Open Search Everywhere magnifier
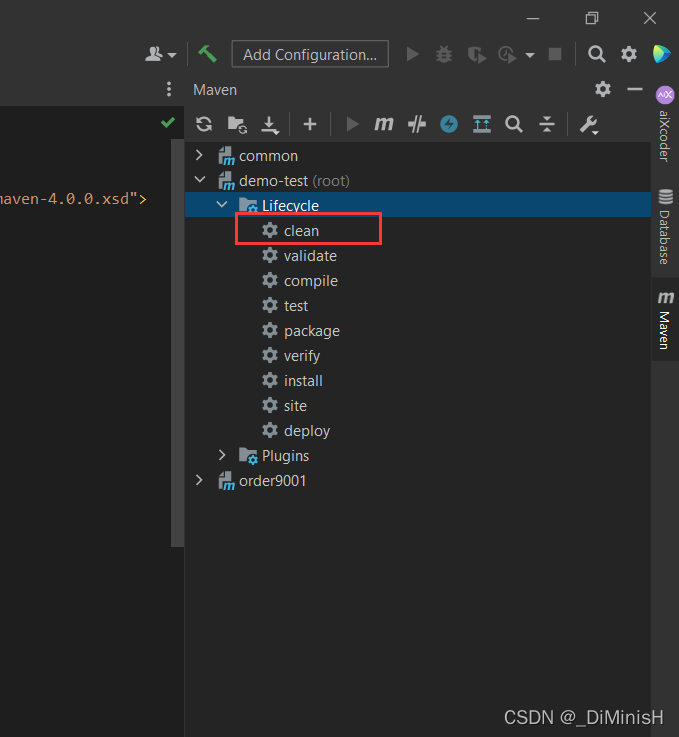Image resolution: width=679 pixels, height=737 pixels. (596, 54)
